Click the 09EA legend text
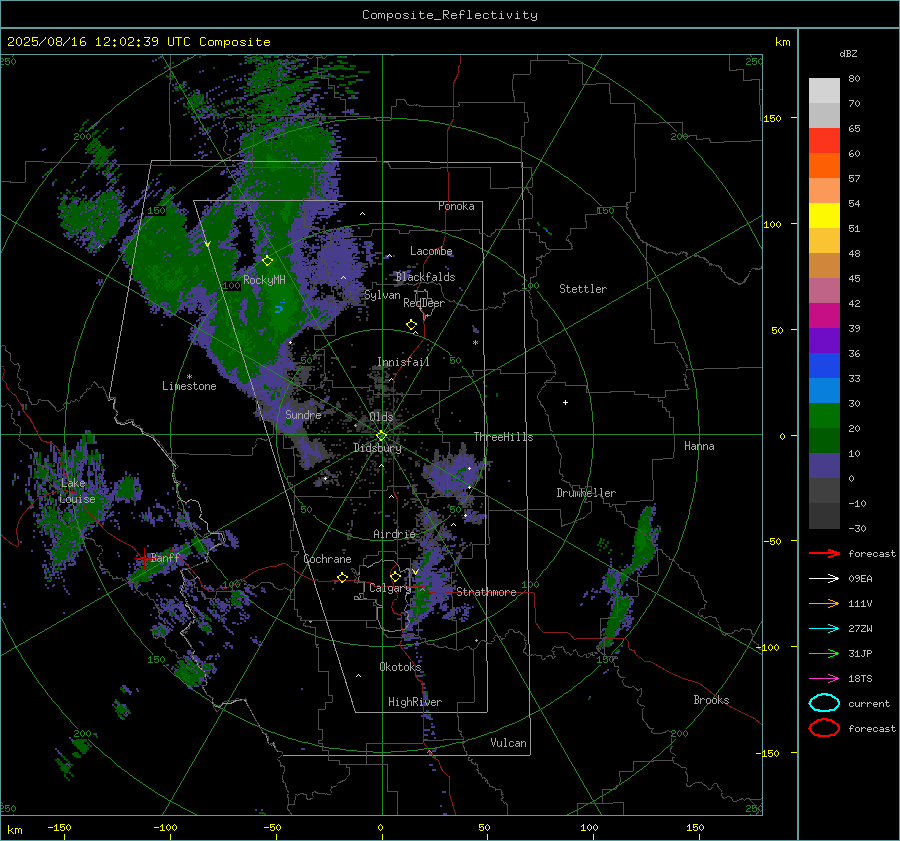The width and height of the screenshot is (900, 841). 860,579
